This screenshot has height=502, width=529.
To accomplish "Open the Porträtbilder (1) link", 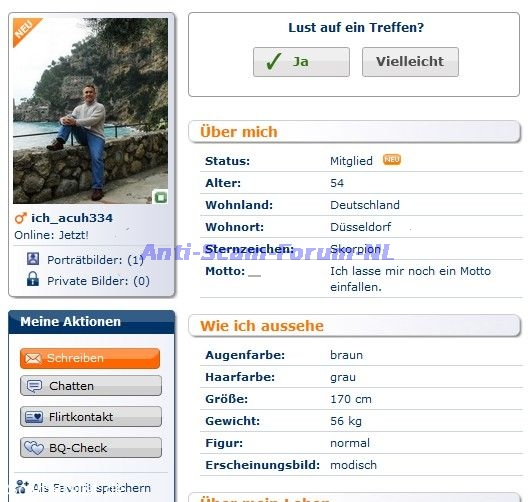I will 95,260.
